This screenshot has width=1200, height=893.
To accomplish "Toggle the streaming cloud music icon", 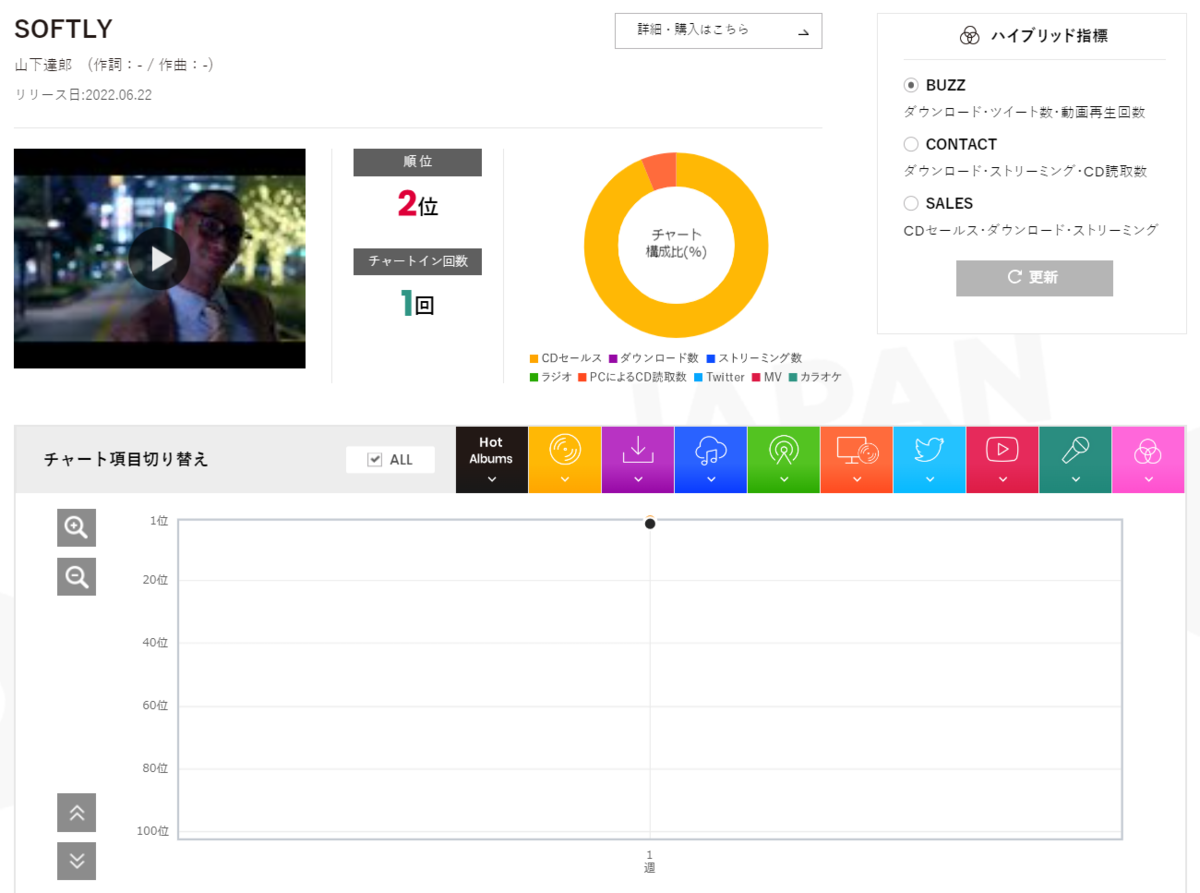I will point(711,460).
